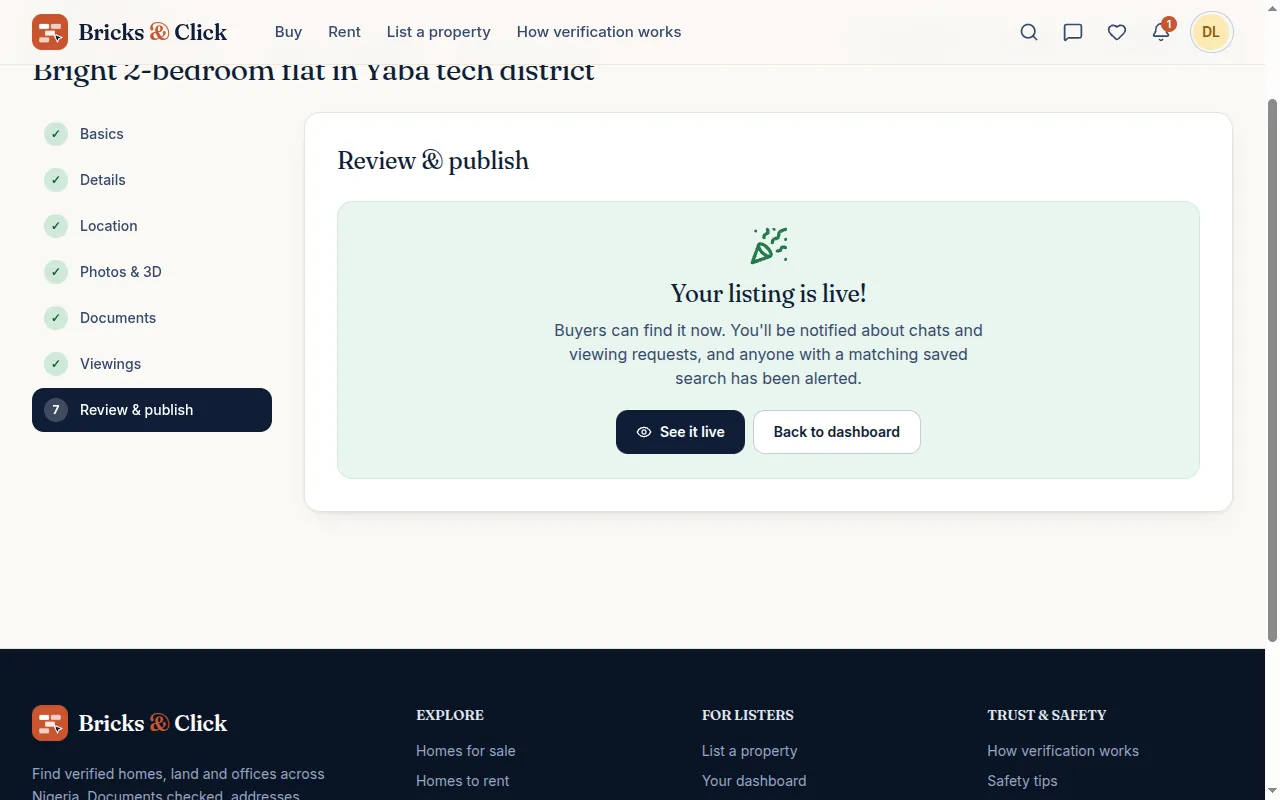Open Your dashboard footer link
Image resolution: width=1280 pixels, height=800 pixels.
pos(754,781)
